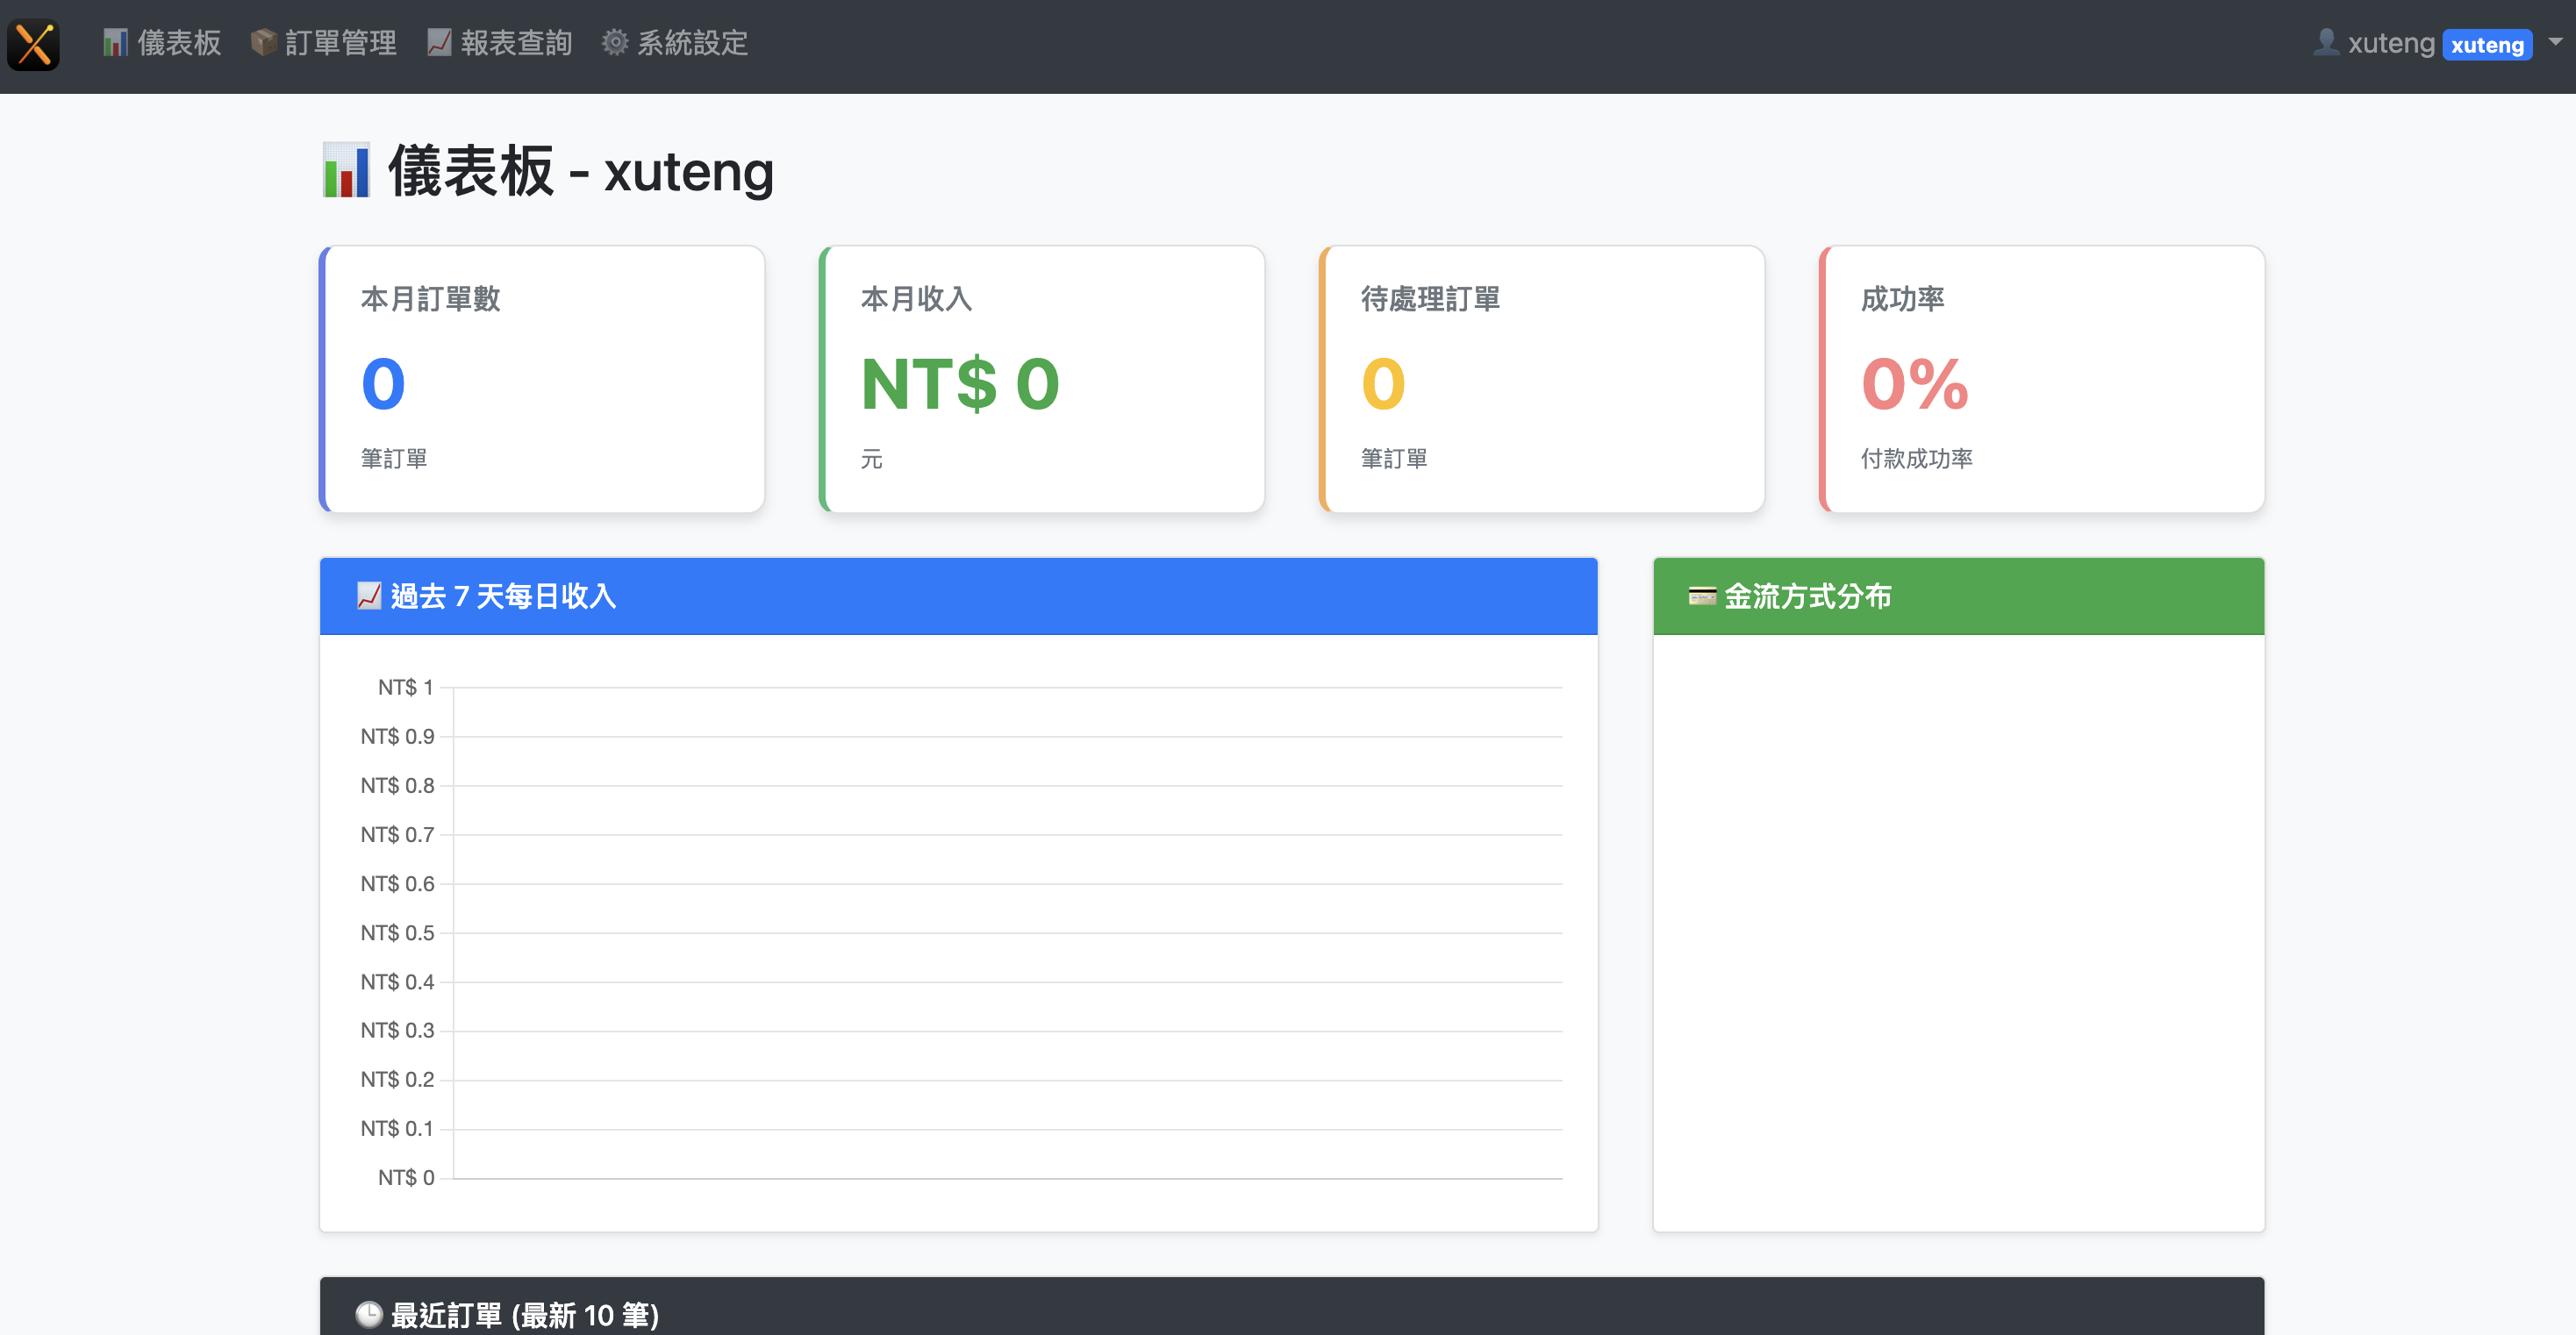Screen dimensions: 2576x1335
Task: Click the large chart icon in page title
Action: 346,171
